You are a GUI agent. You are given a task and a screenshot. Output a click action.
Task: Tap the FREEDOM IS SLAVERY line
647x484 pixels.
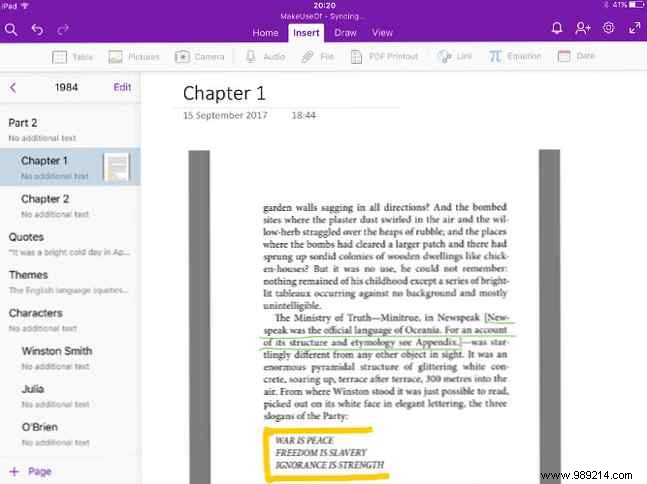click(321, 453)
